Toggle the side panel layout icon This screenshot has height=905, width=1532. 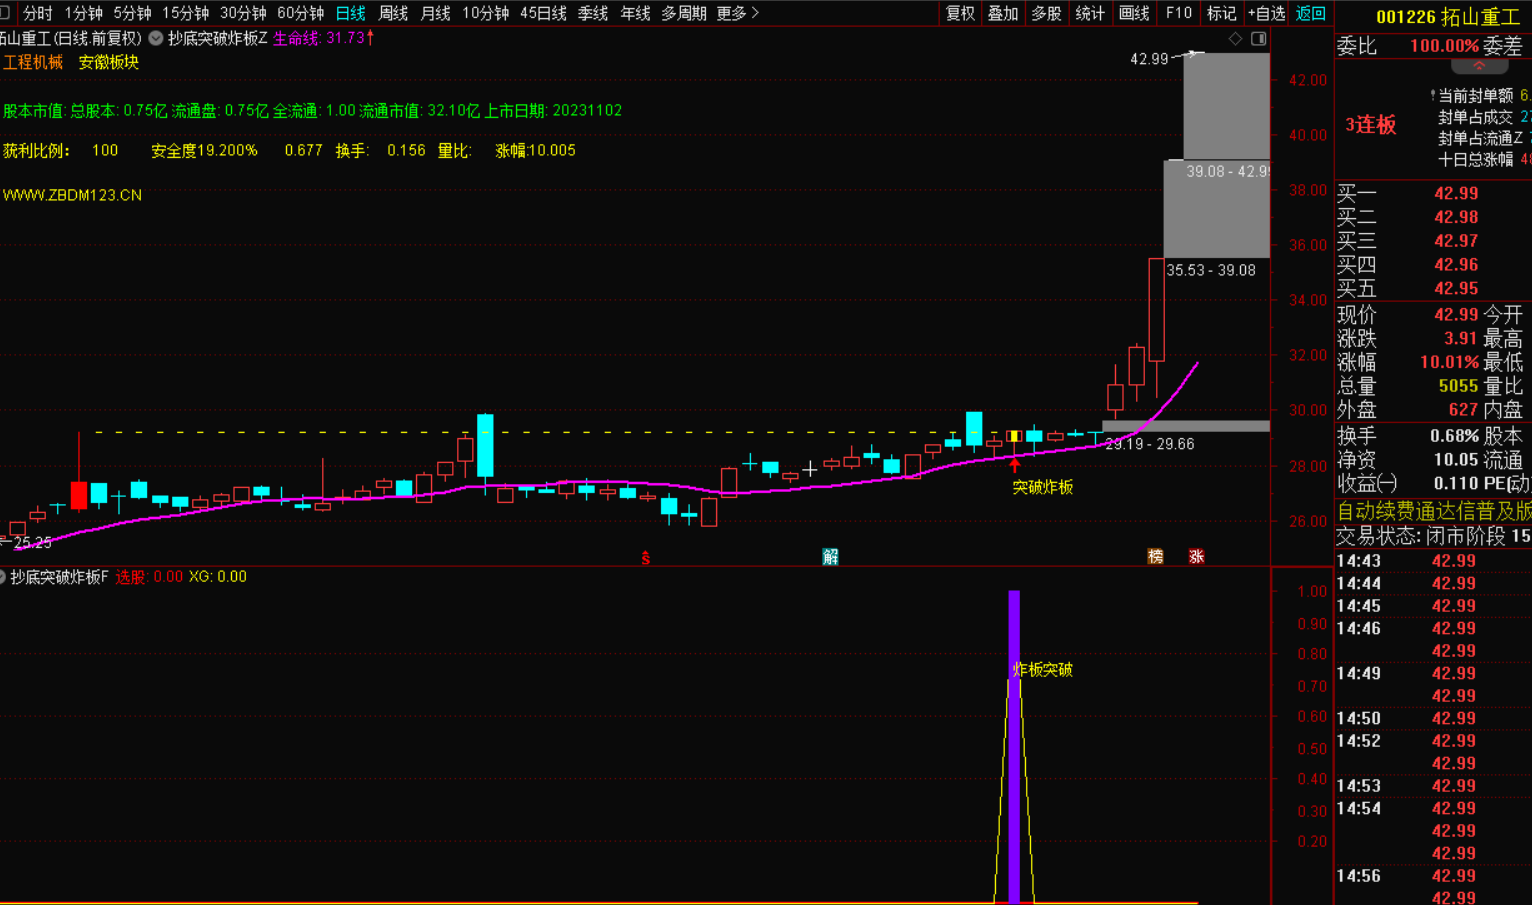click(x=1258, y=39)
